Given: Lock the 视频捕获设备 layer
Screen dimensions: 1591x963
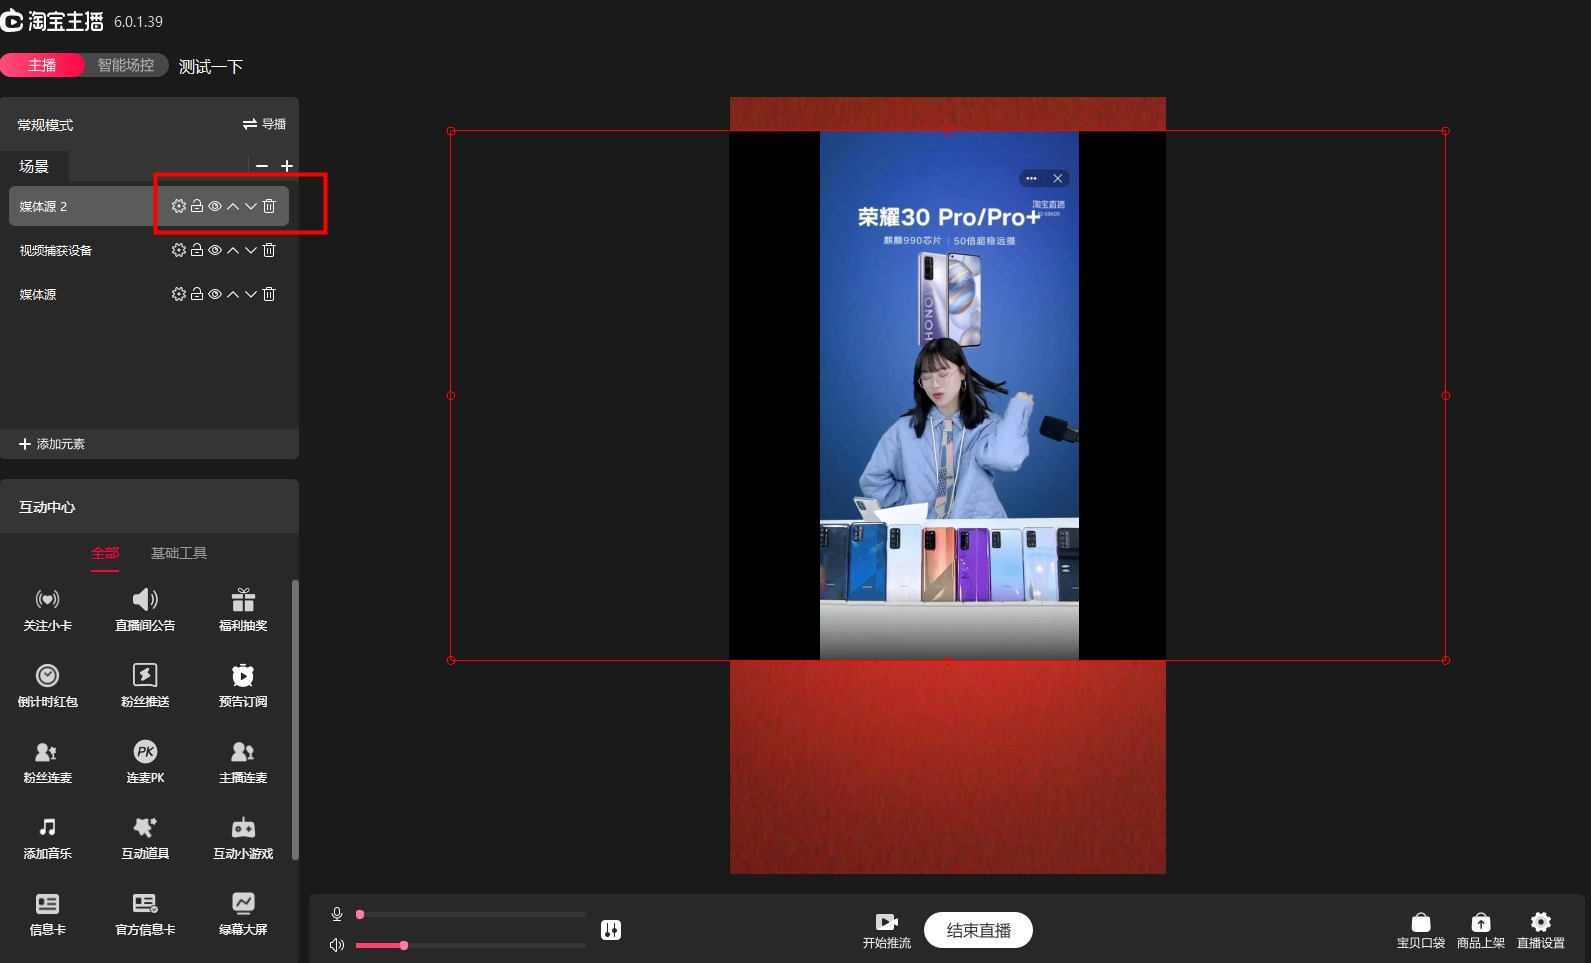Looking at the screenshot, I should [197, 250].
